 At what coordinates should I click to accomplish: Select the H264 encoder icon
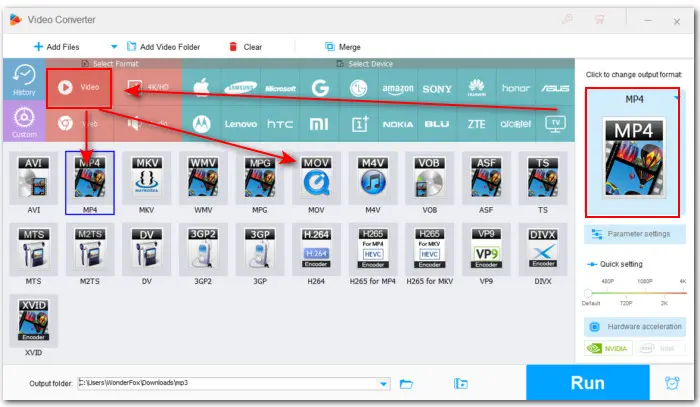pyautogui.click(x=317, y=249)
